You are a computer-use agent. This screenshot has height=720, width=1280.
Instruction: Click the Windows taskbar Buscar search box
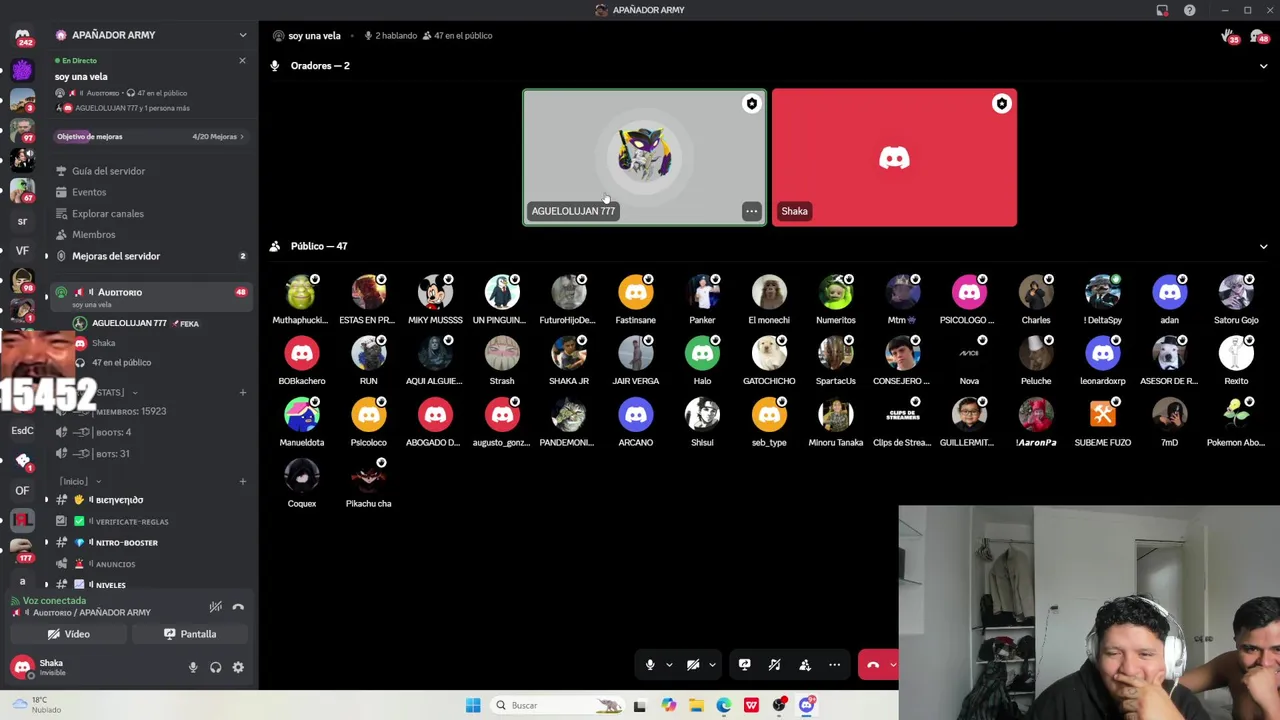(556, 706)
